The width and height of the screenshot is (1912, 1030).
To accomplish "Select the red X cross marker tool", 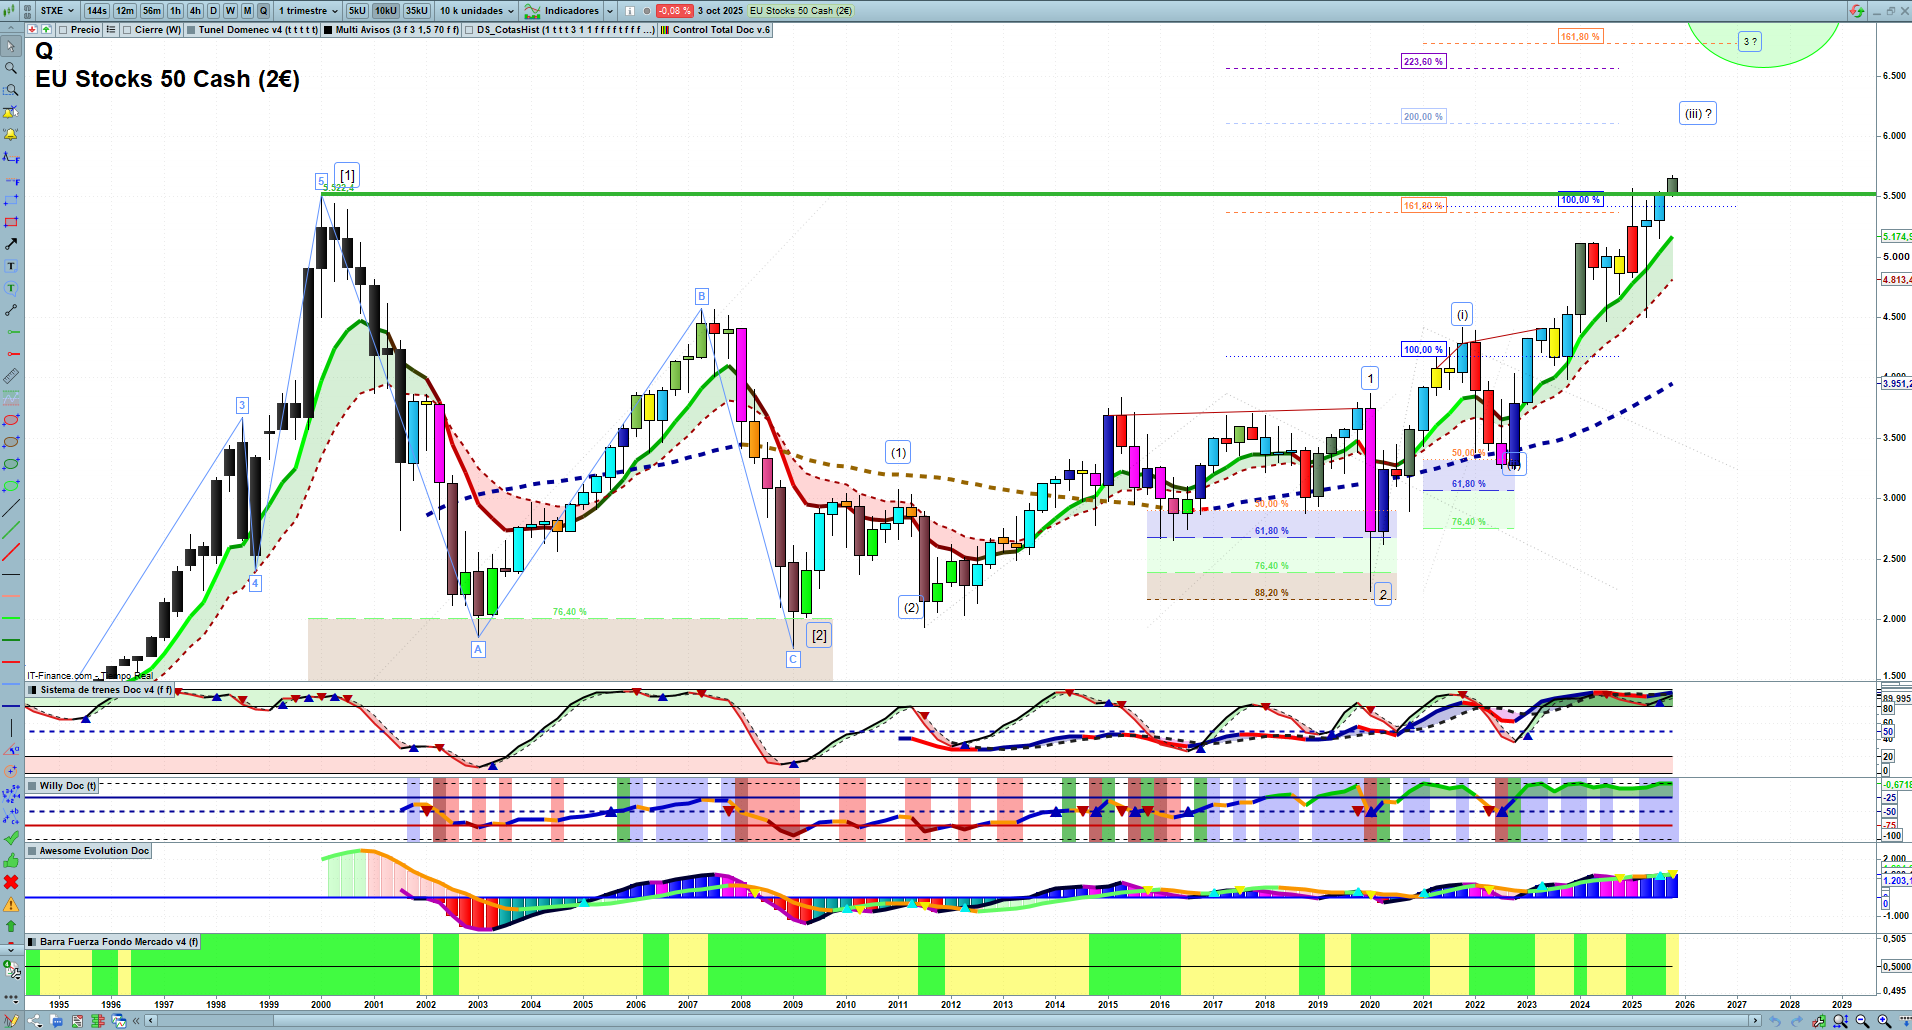I will point(11,882).
